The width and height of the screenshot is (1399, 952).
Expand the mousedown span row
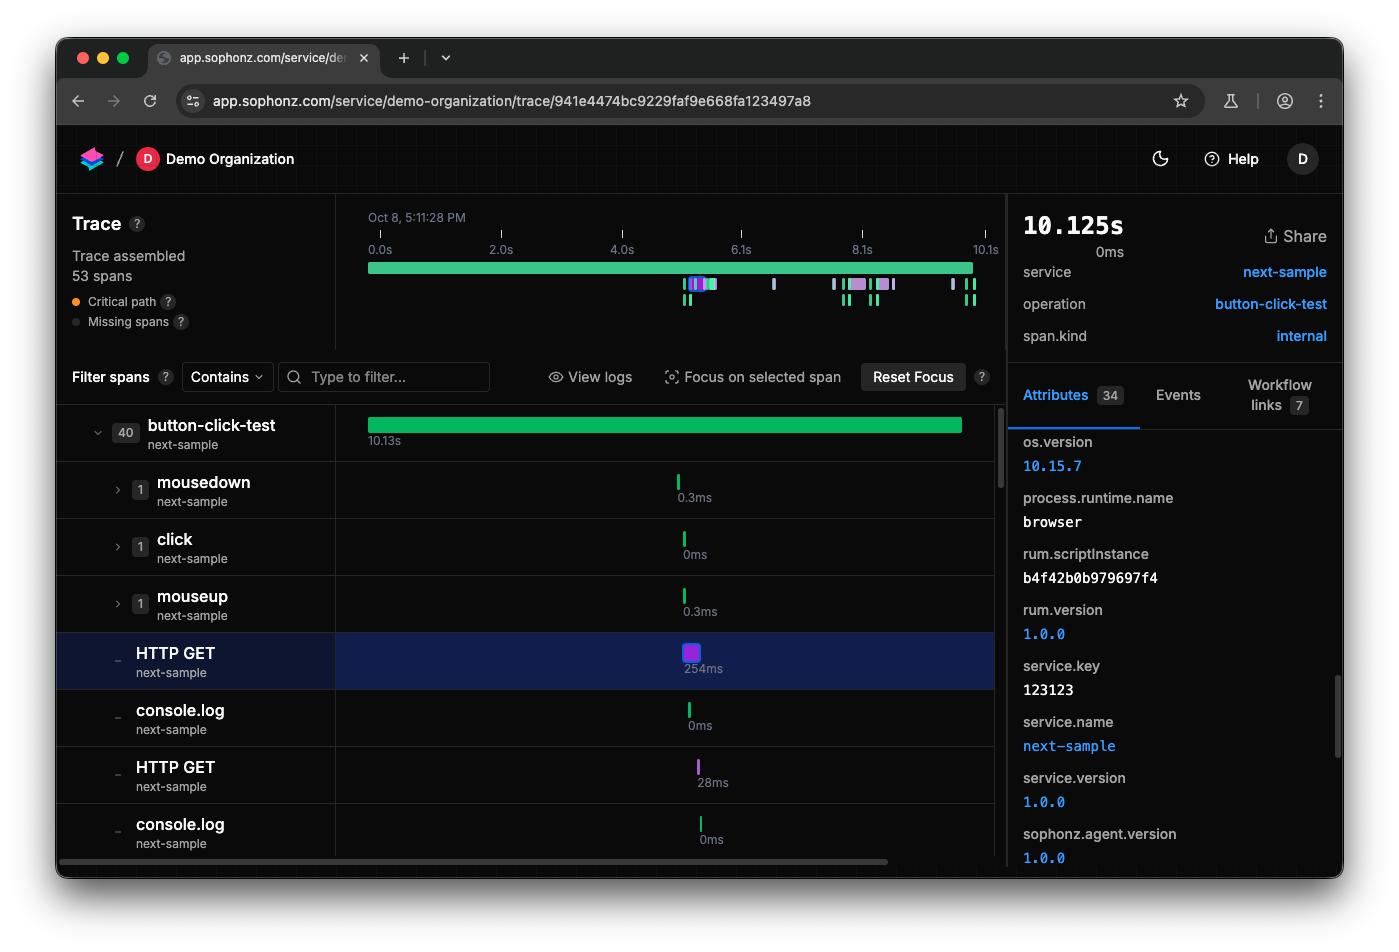118,490
